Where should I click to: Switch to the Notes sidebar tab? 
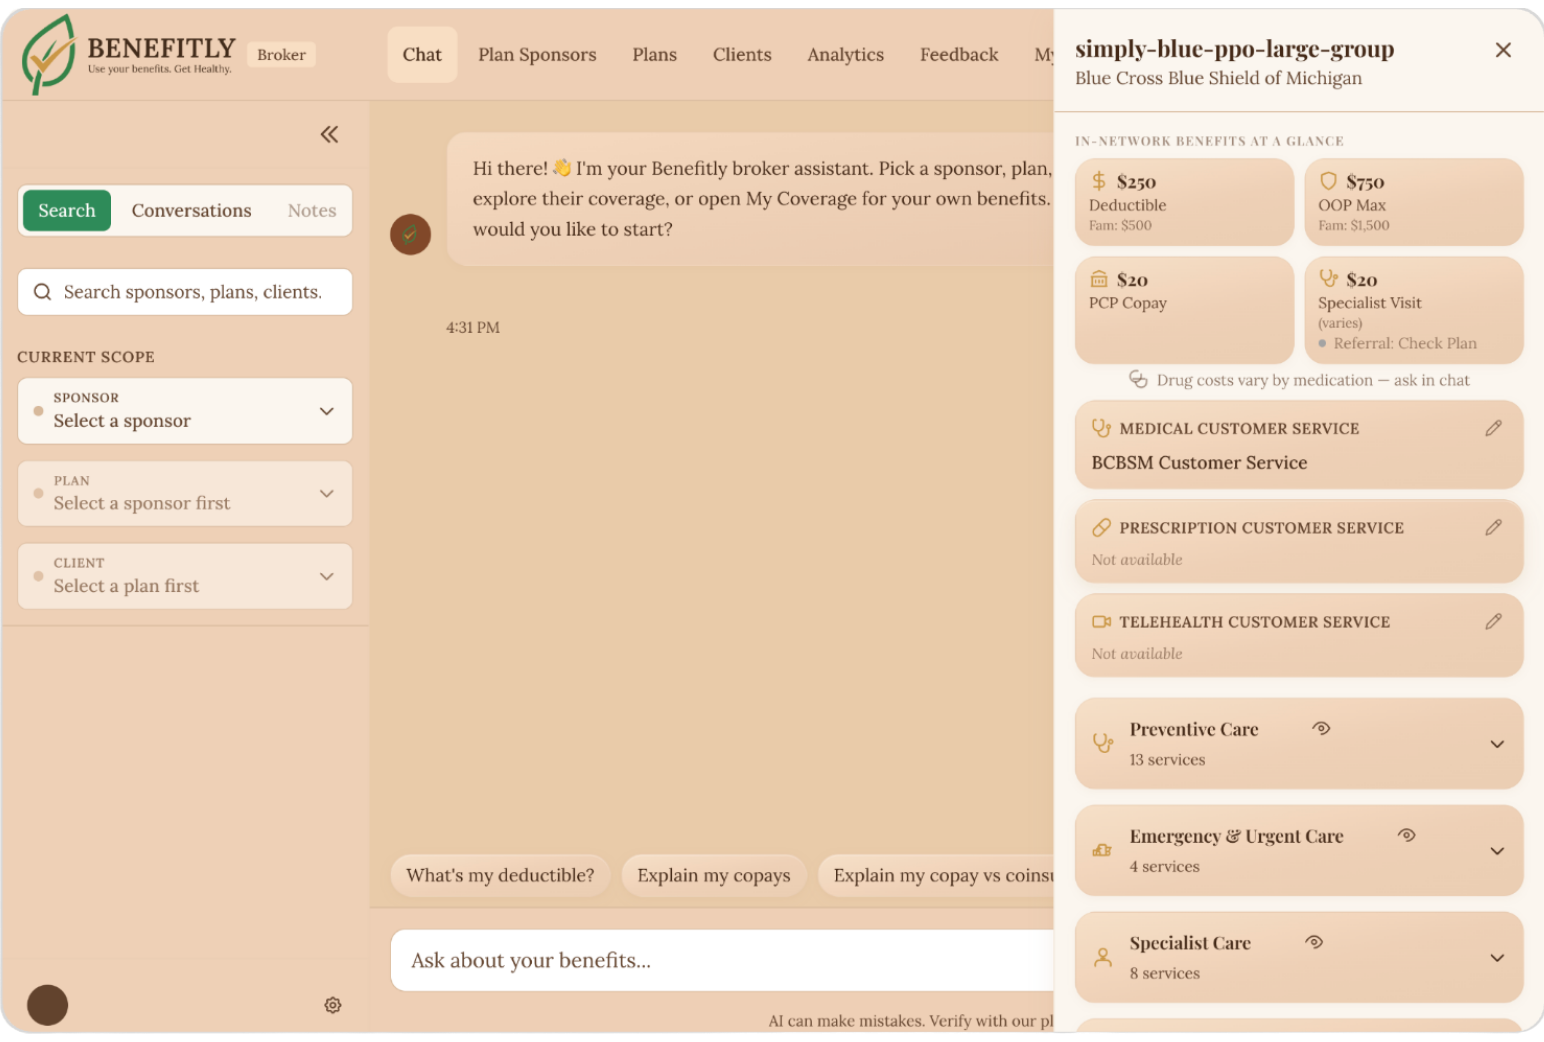(x=312, y=210)
